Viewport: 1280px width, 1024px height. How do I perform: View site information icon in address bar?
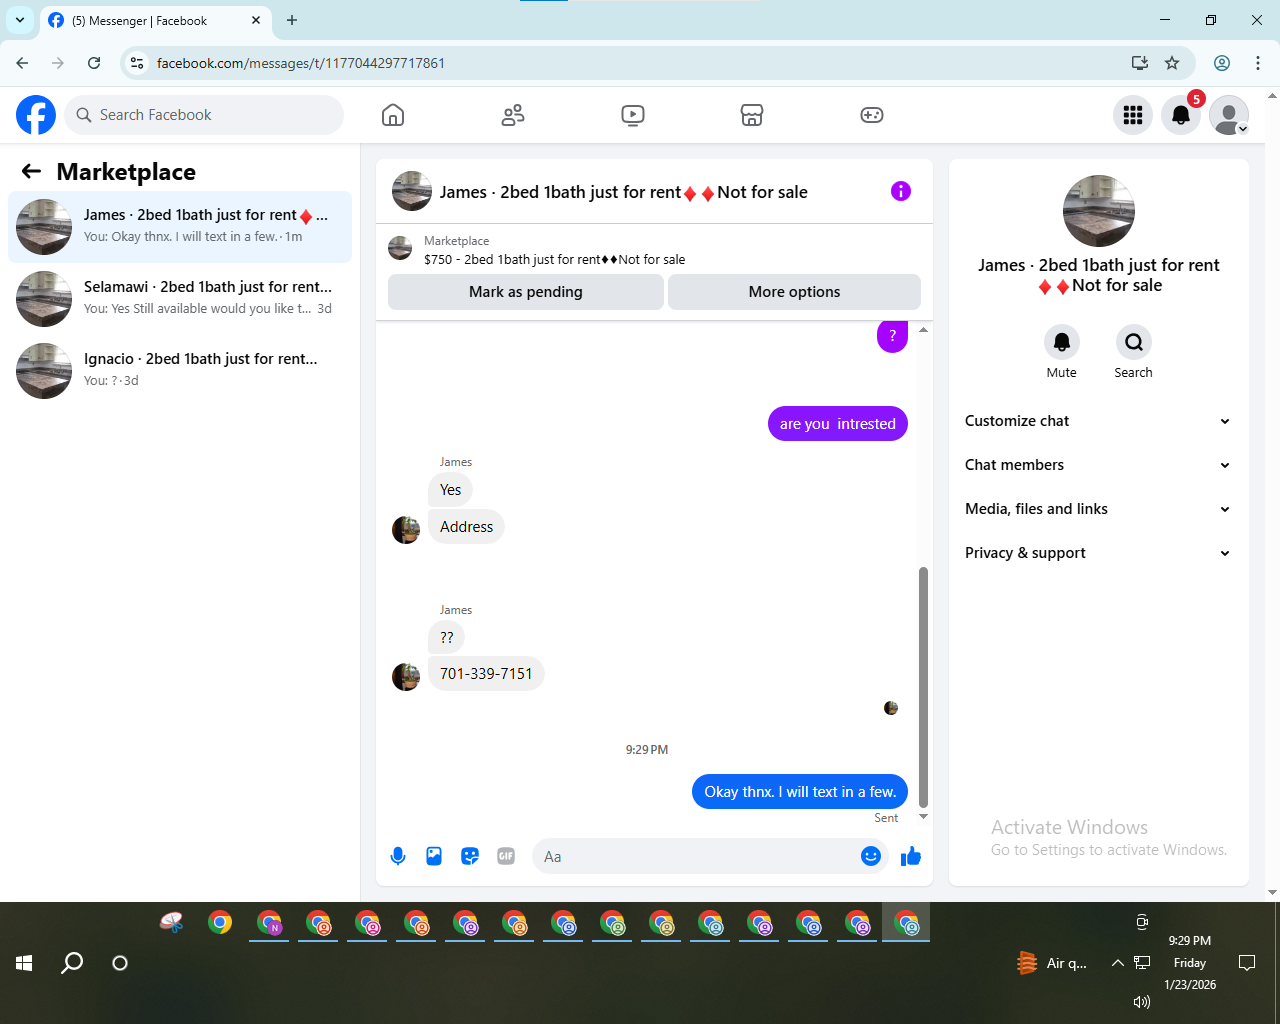(137, 63)
